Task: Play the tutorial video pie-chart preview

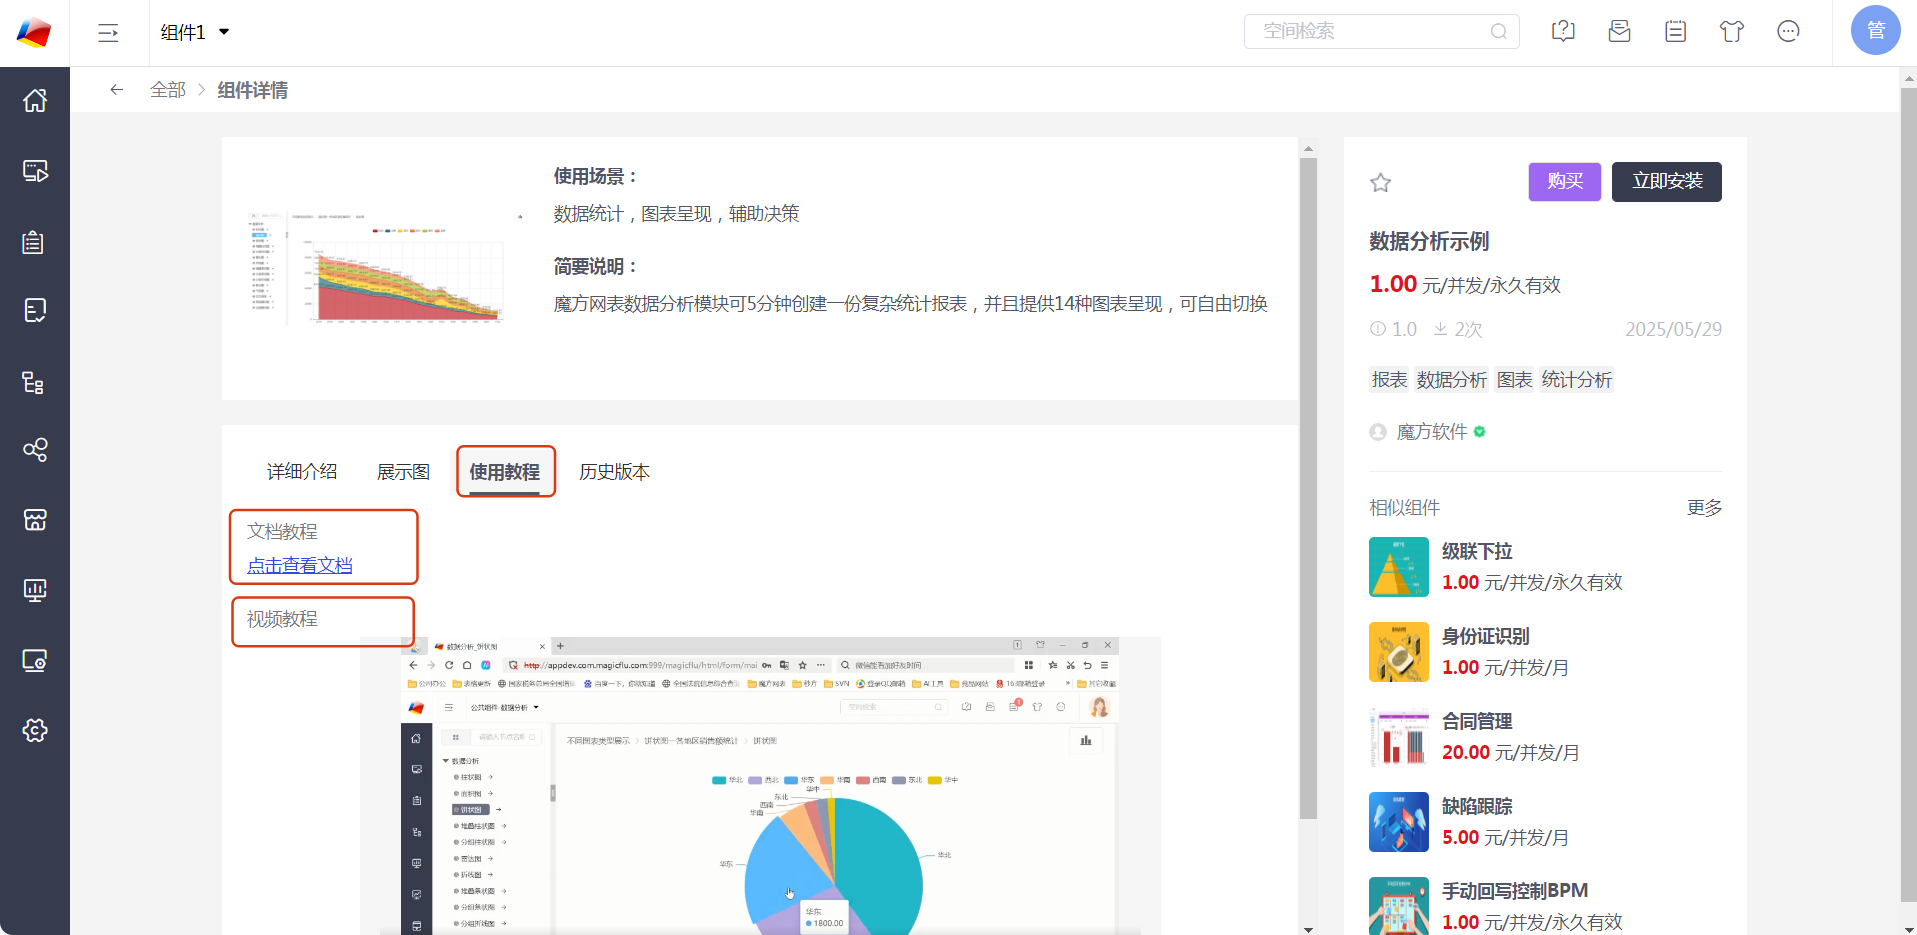Action: (x=760, y=786)
